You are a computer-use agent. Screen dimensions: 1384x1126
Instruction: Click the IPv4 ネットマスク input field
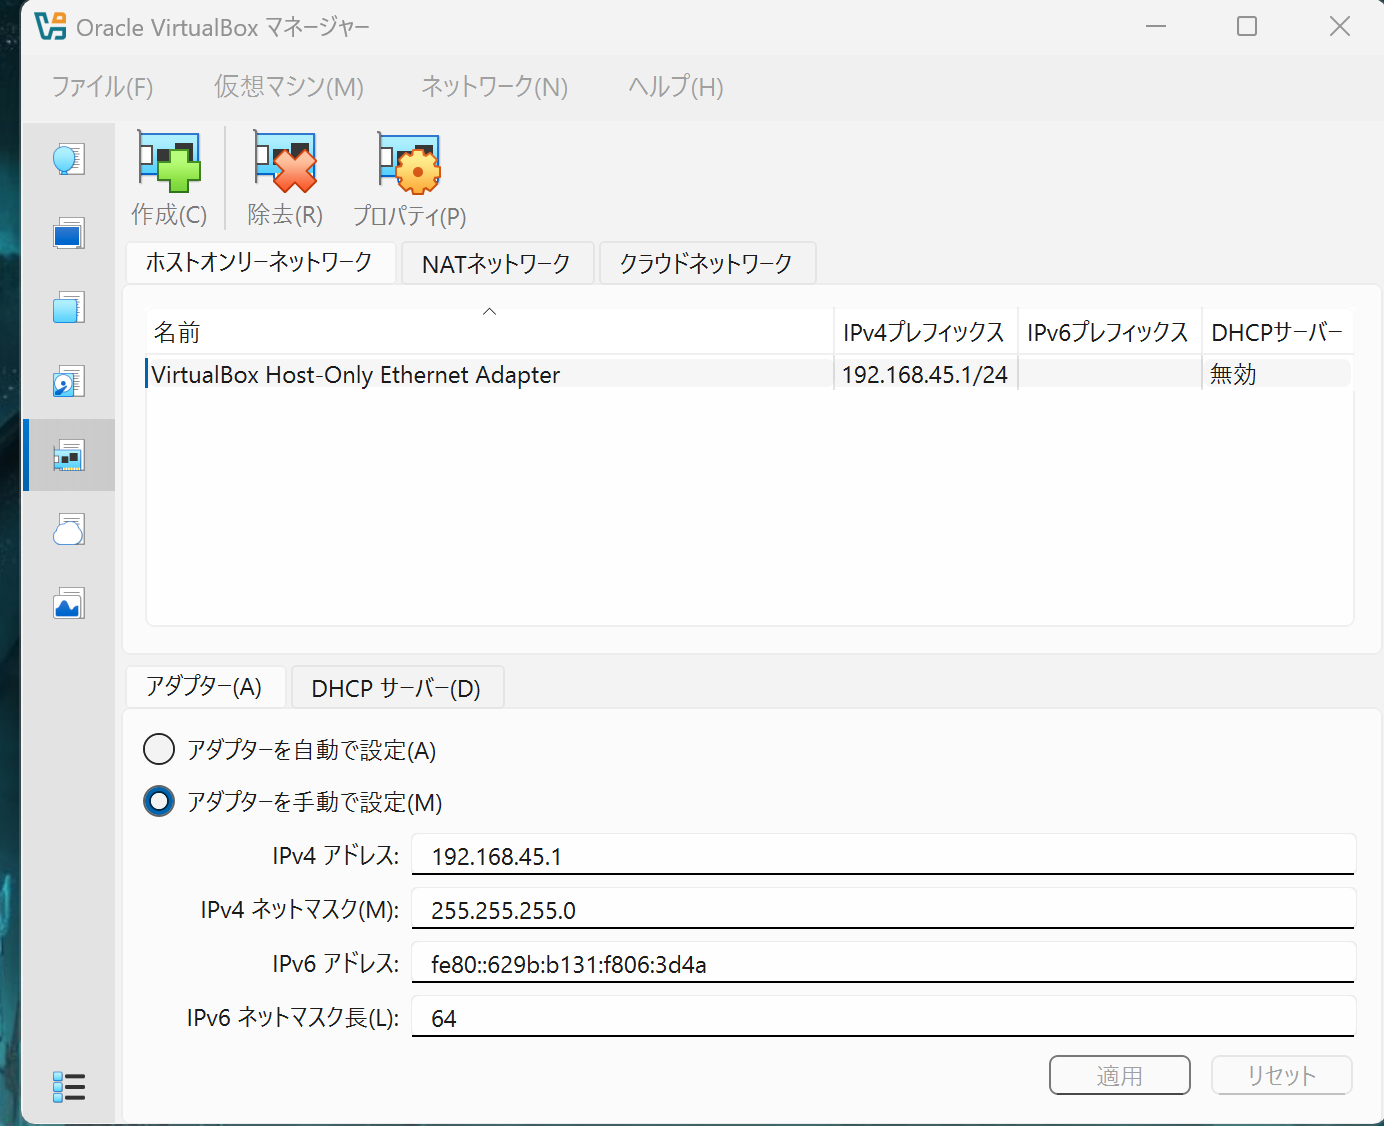coord(883,909)
